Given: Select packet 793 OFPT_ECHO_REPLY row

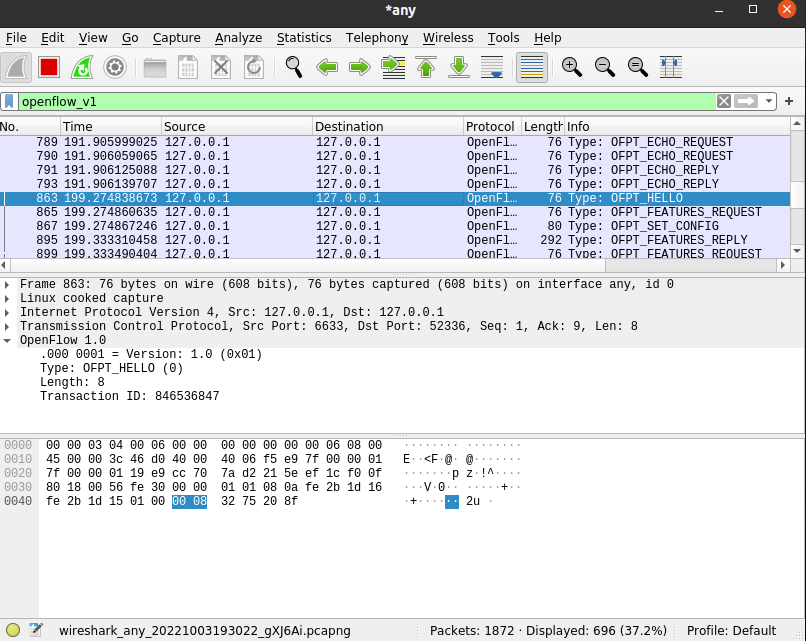Looking at the screenshot, I should click(x=395, y=184).
